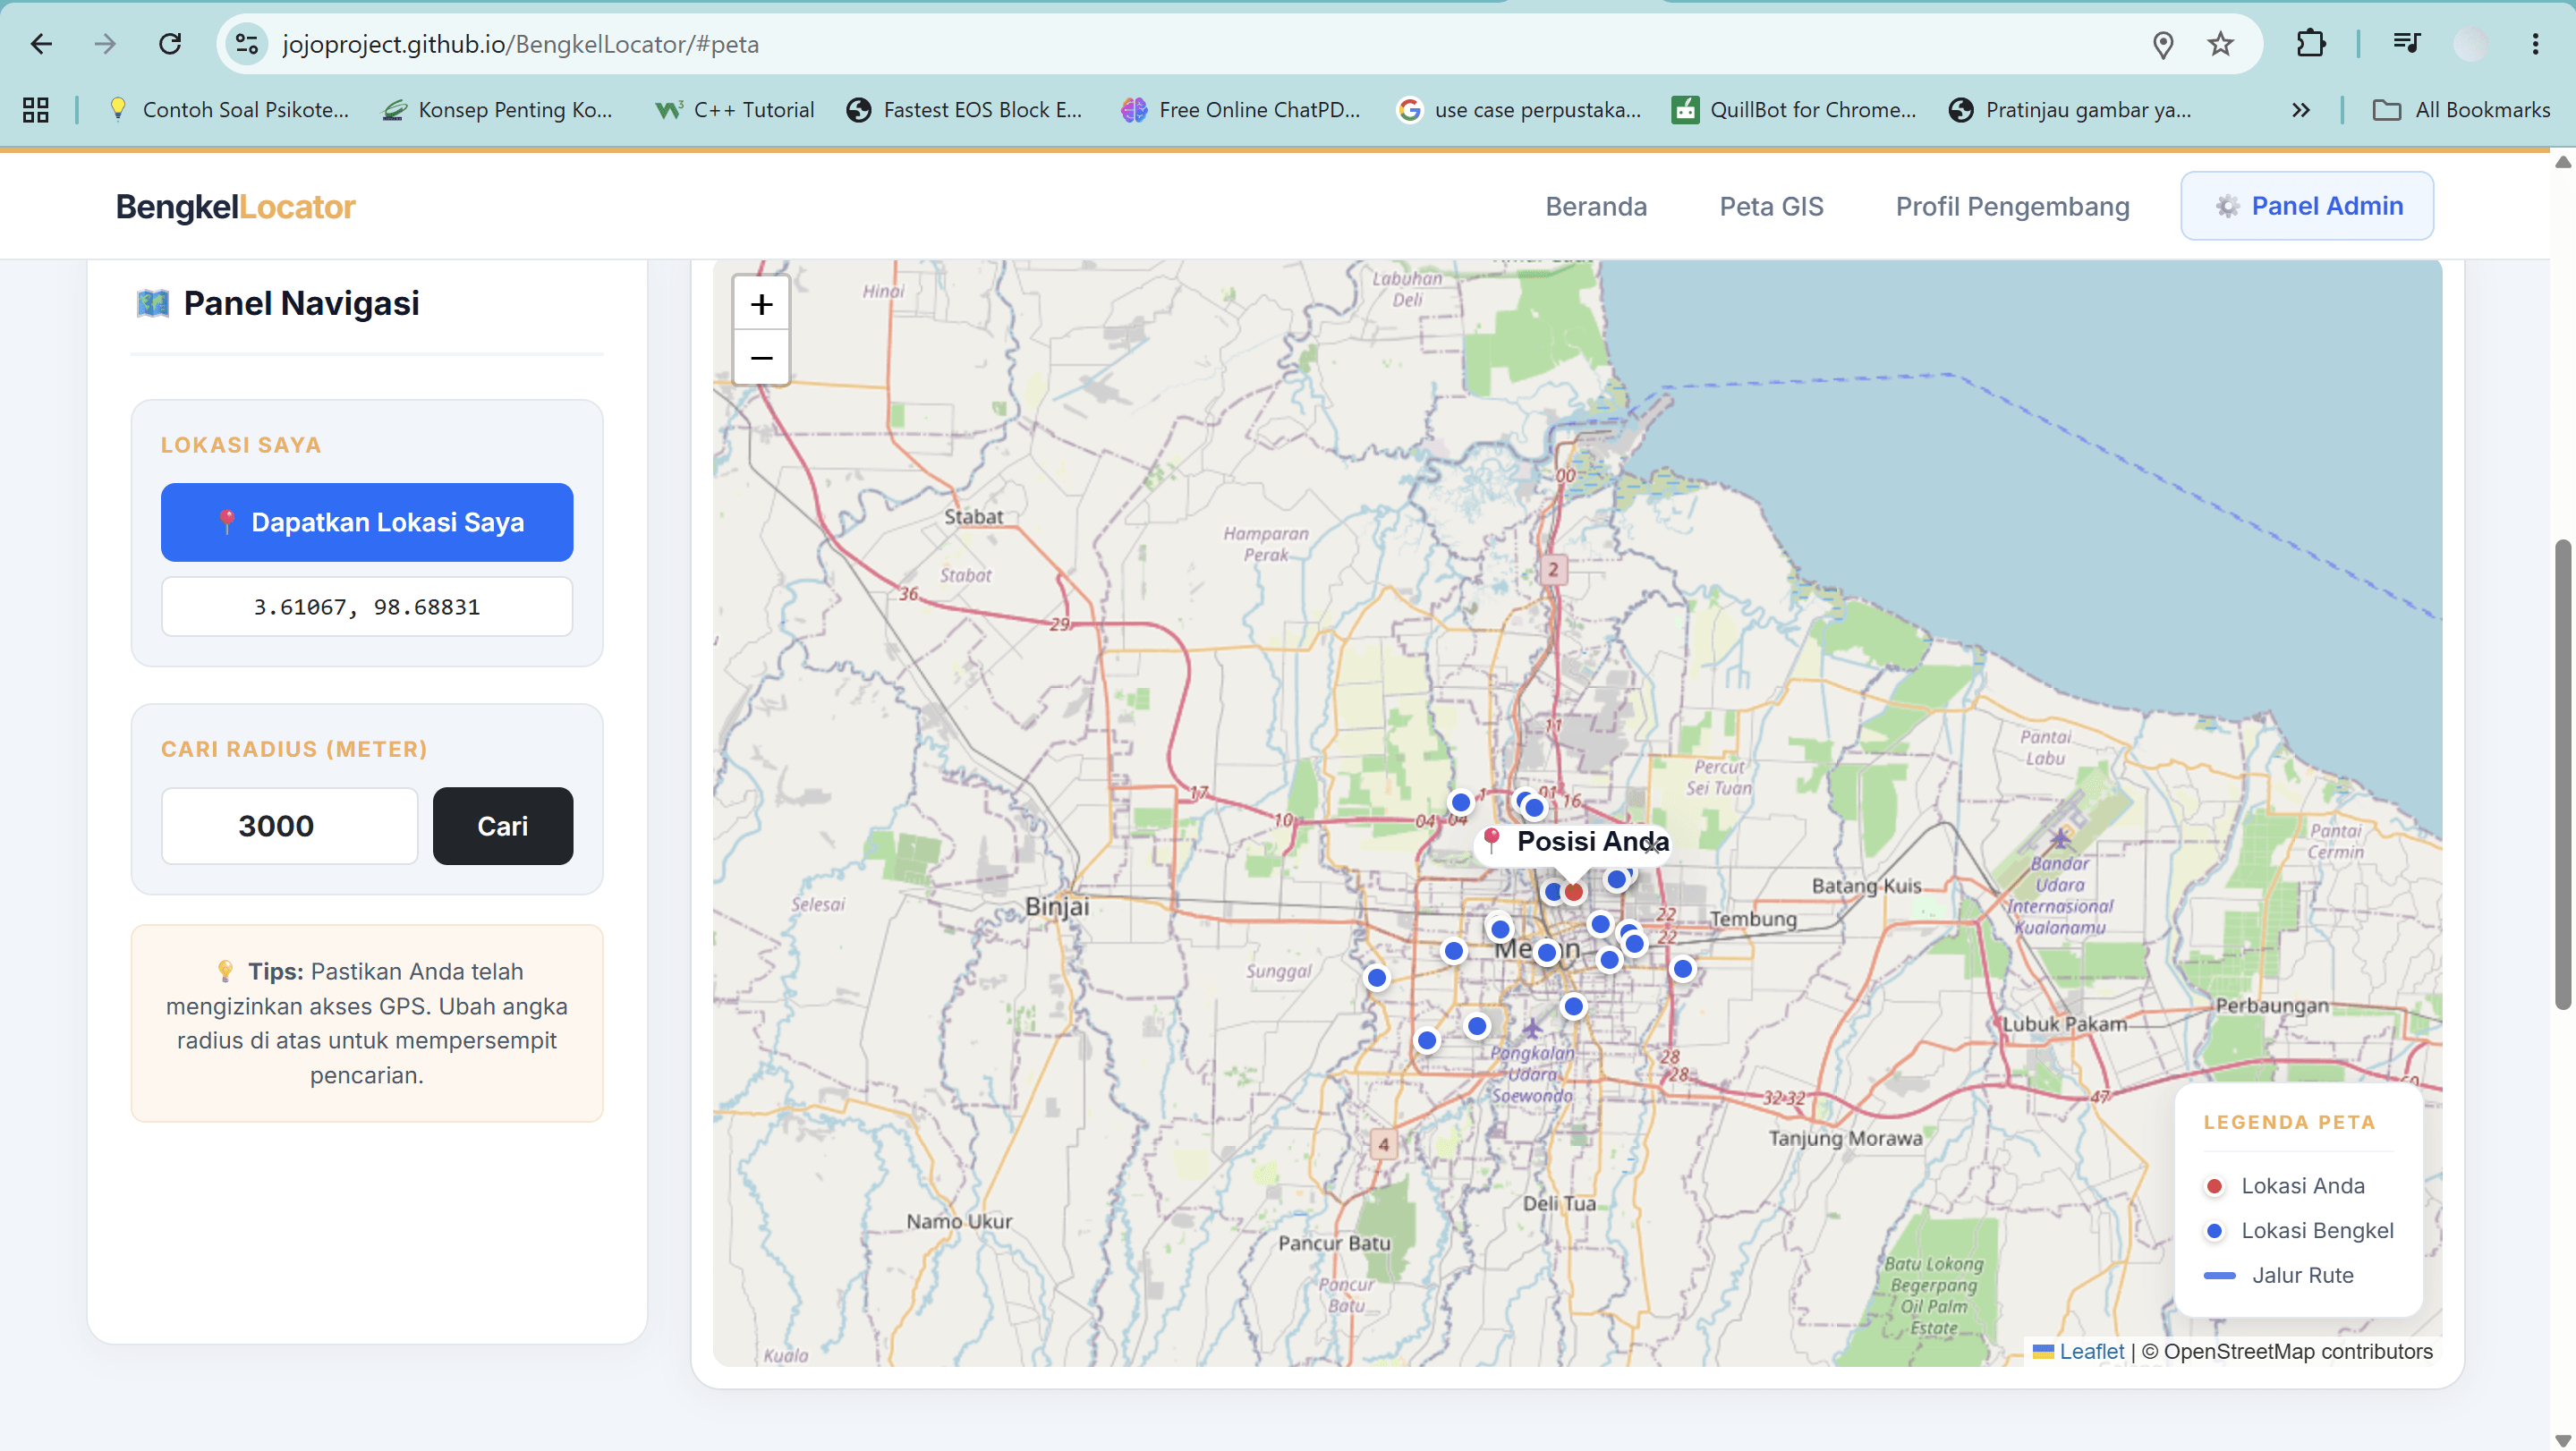Open the QuillBot for Chrome... bookmark
The height and width of the screenshot is (1451, 2576).
(x=1794, y=110)
